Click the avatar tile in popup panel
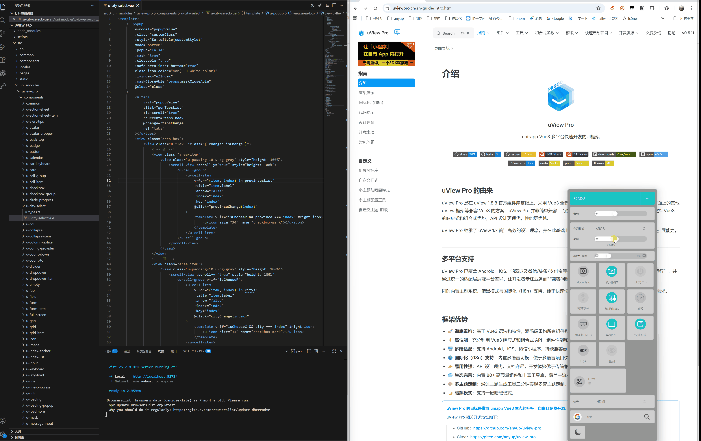Screen dimensions: 701x441 tap(598, 381)
